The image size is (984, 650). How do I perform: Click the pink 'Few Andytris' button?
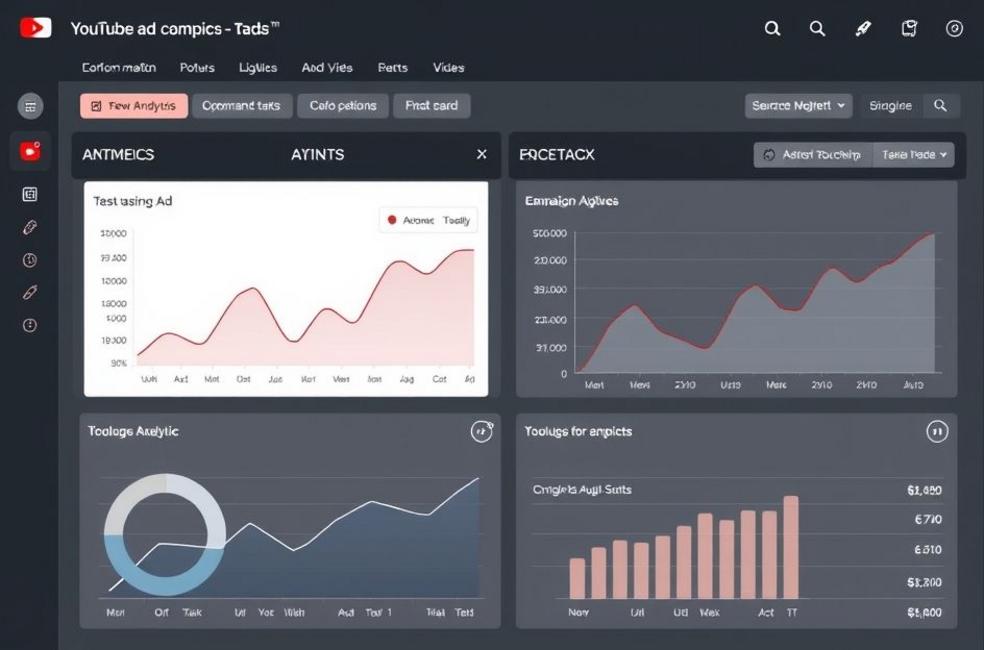134,105
